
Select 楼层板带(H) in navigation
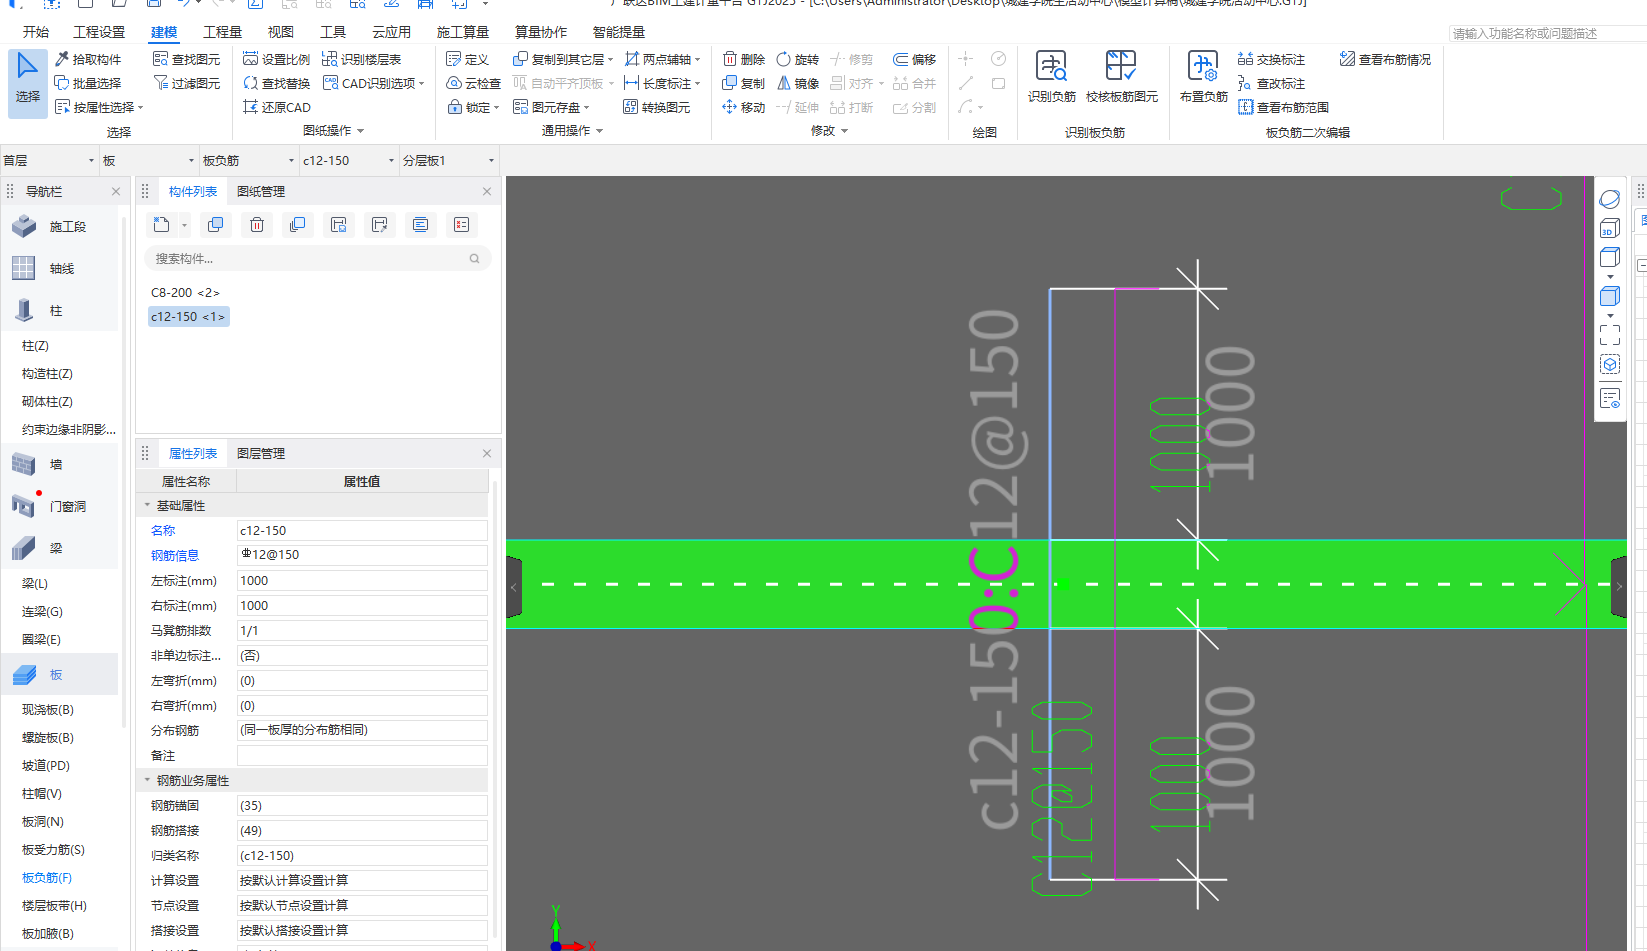(54, 905)
